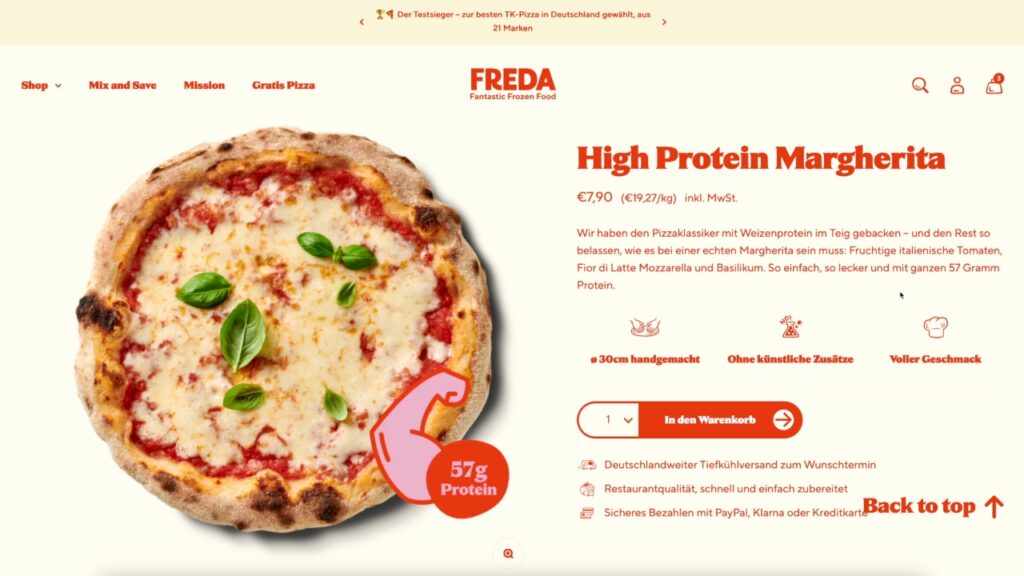
Task: Click the restaurant quality pizza icon
Action: (x=587, y=489)
